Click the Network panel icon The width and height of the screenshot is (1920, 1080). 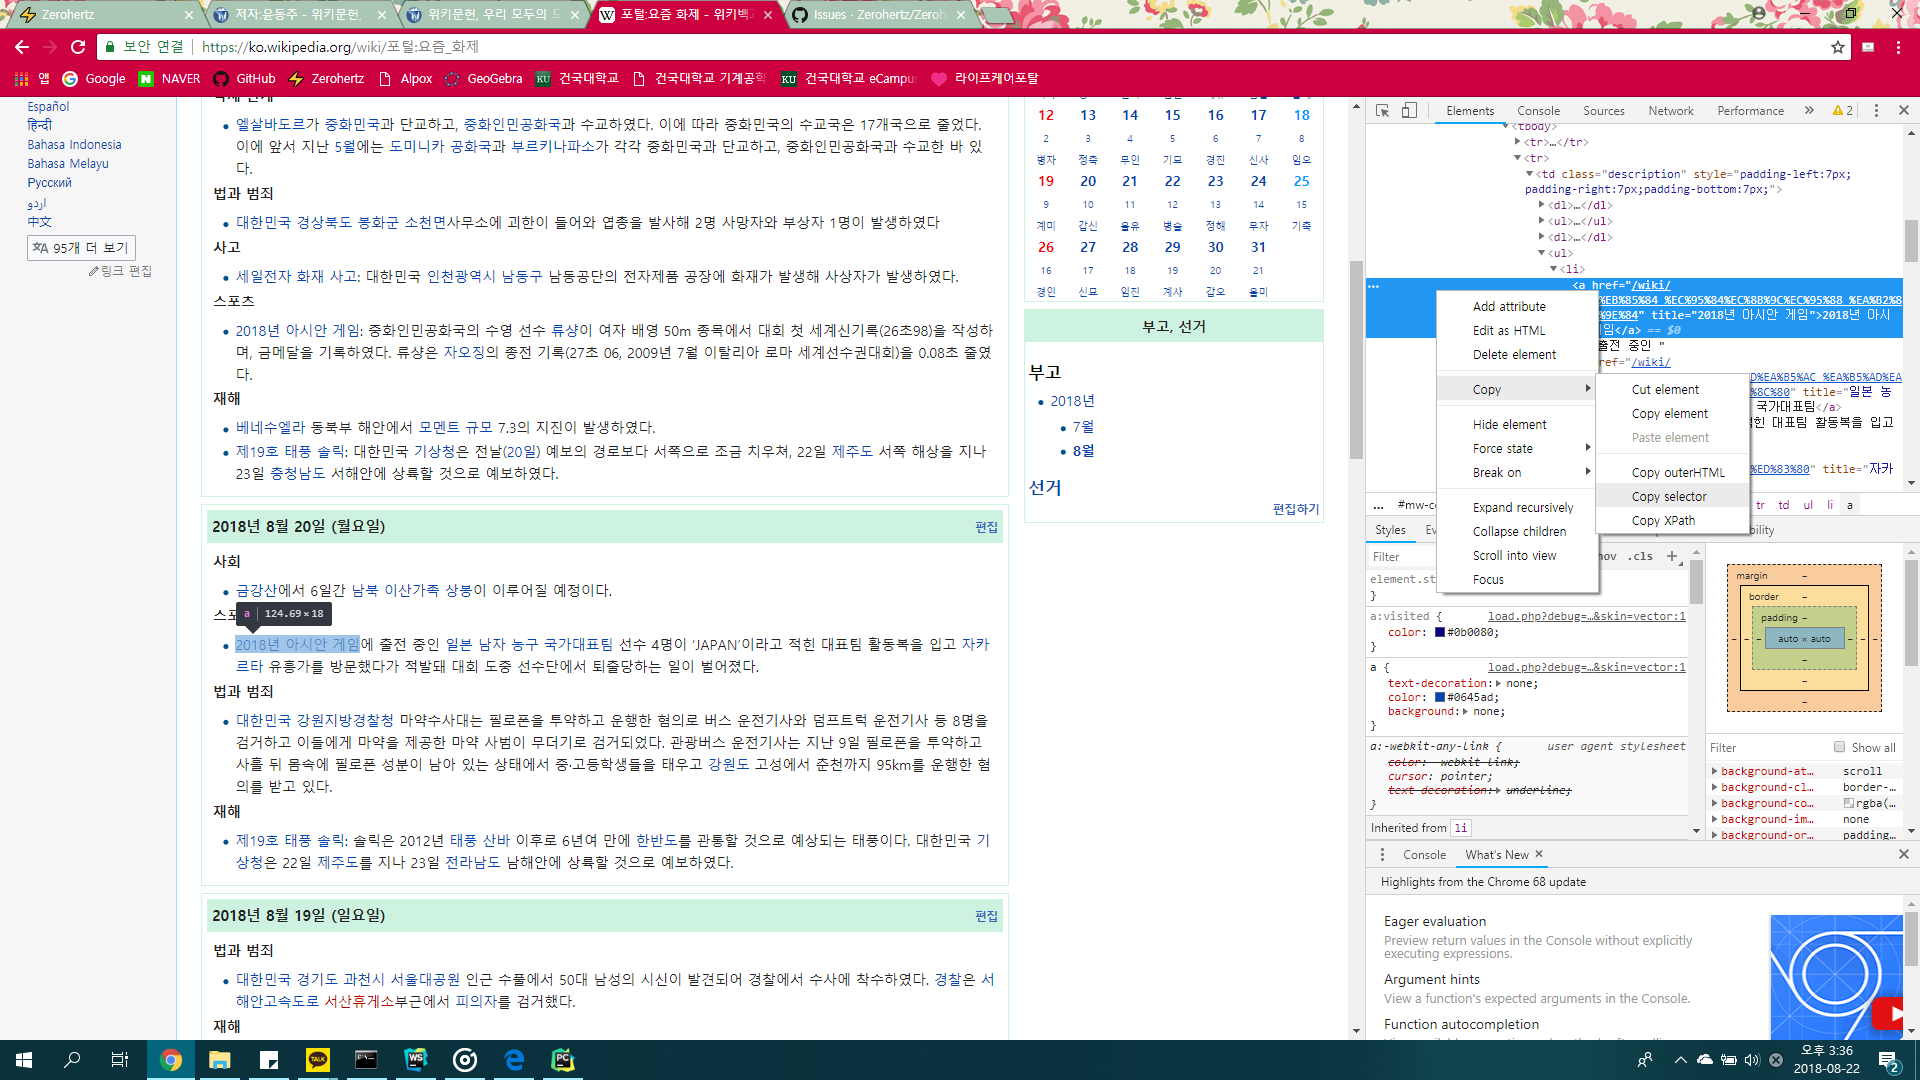(x=1669, y=109)
